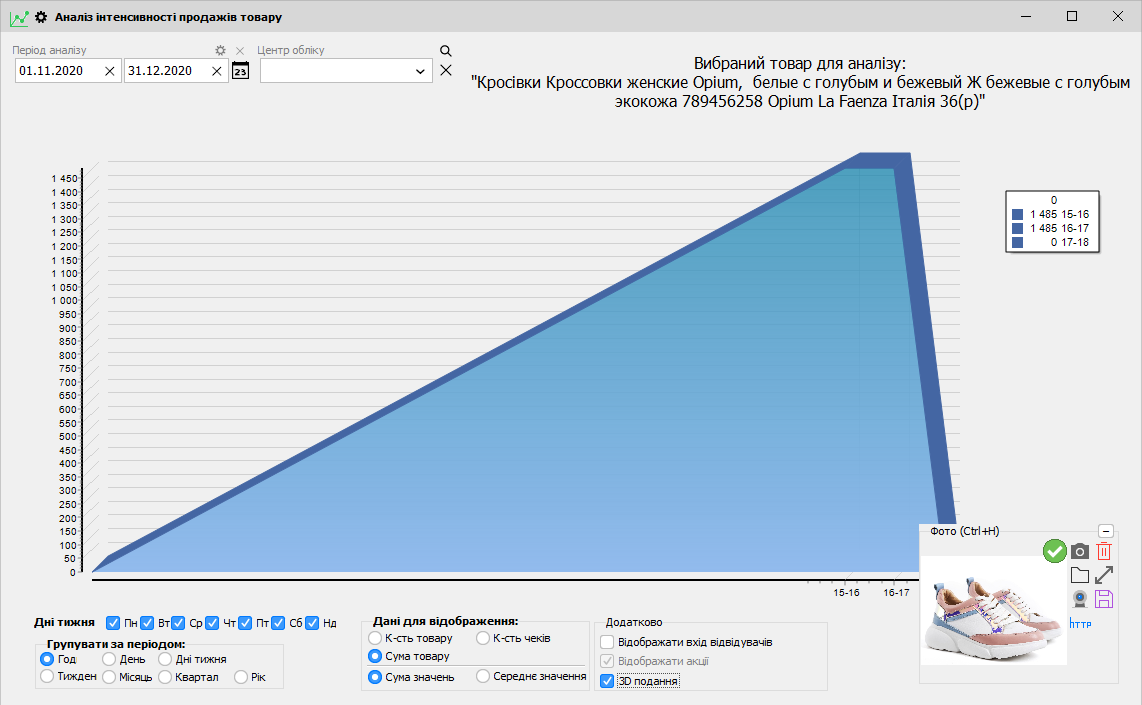Click the http link in photo panel
1142x705 pixels.
tap(1080, 623)
